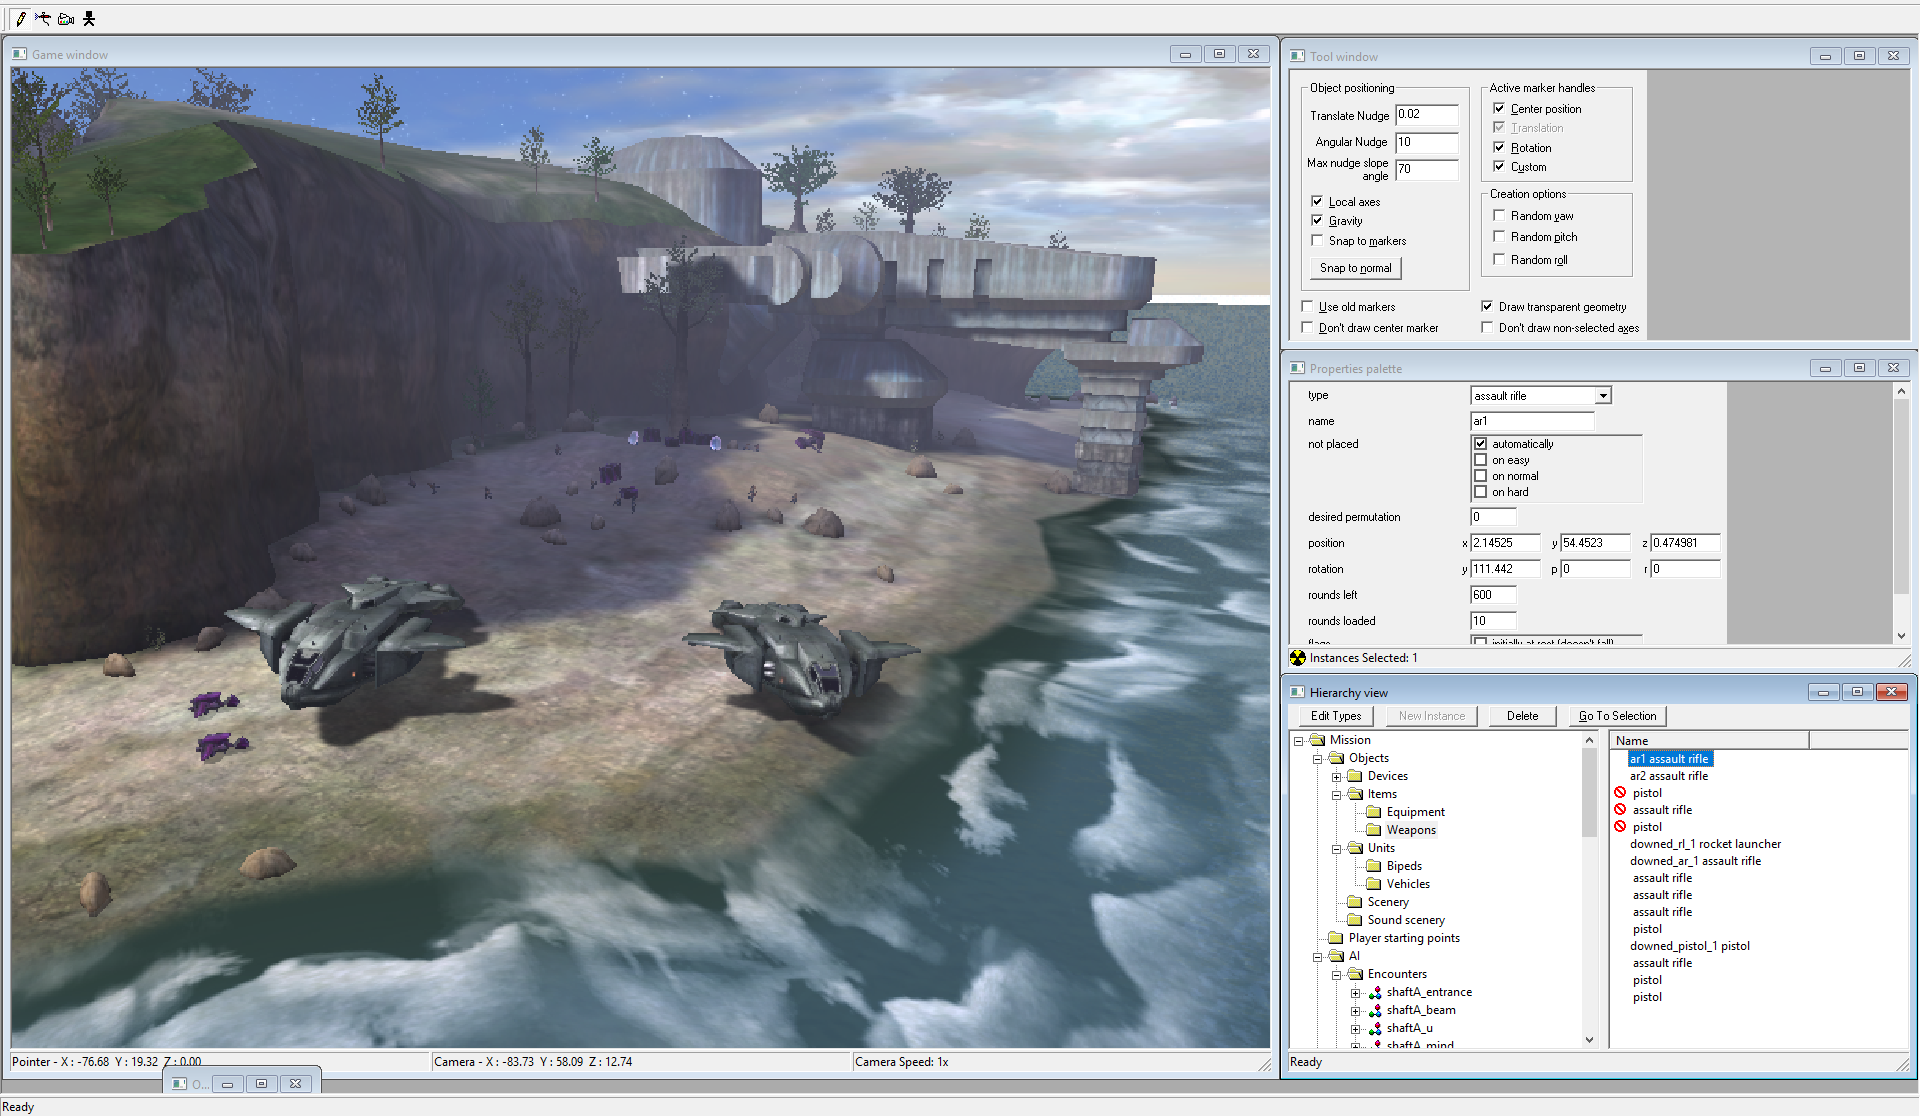Click the syringe injector toolbar icon

coord(42,18)
